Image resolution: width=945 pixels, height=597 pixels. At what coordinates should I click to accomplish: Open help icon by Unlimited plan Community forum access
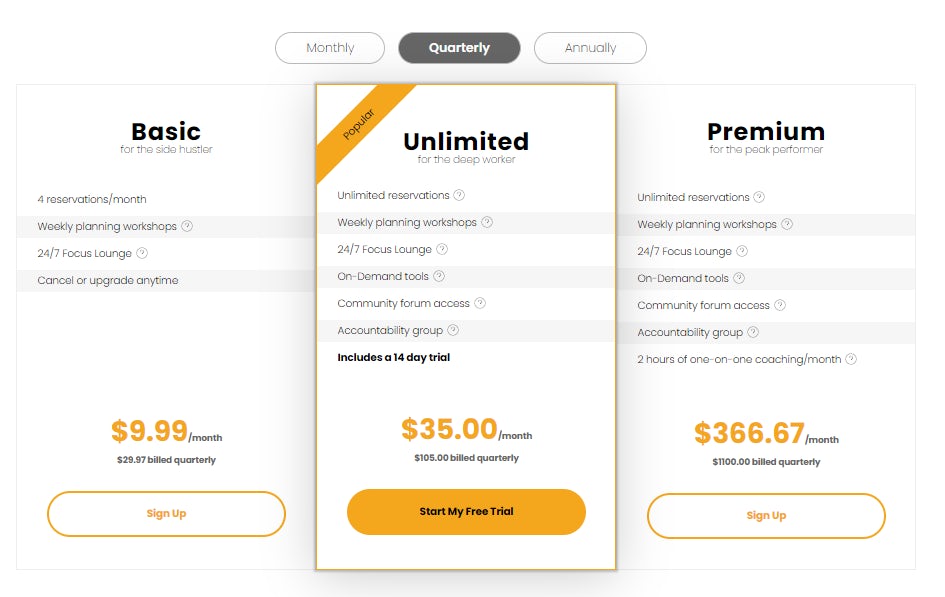480,303
